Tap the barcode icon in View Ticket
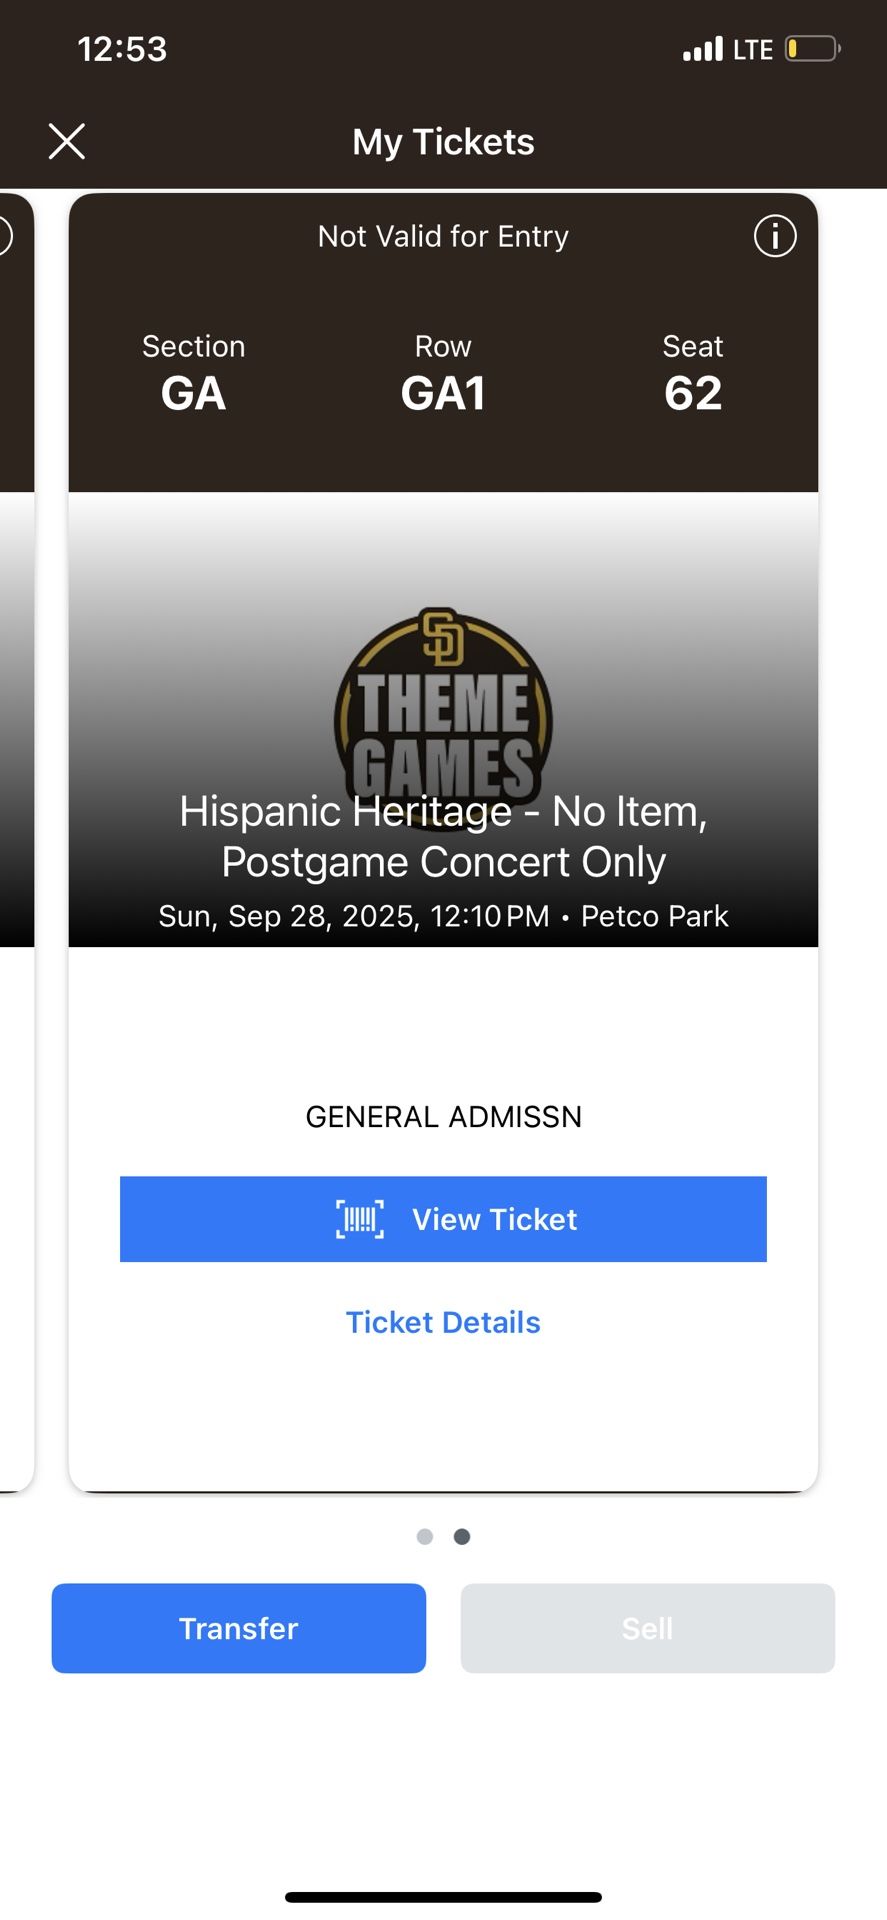Screen dimensions: 887x1920 (x=360, y=1219)
